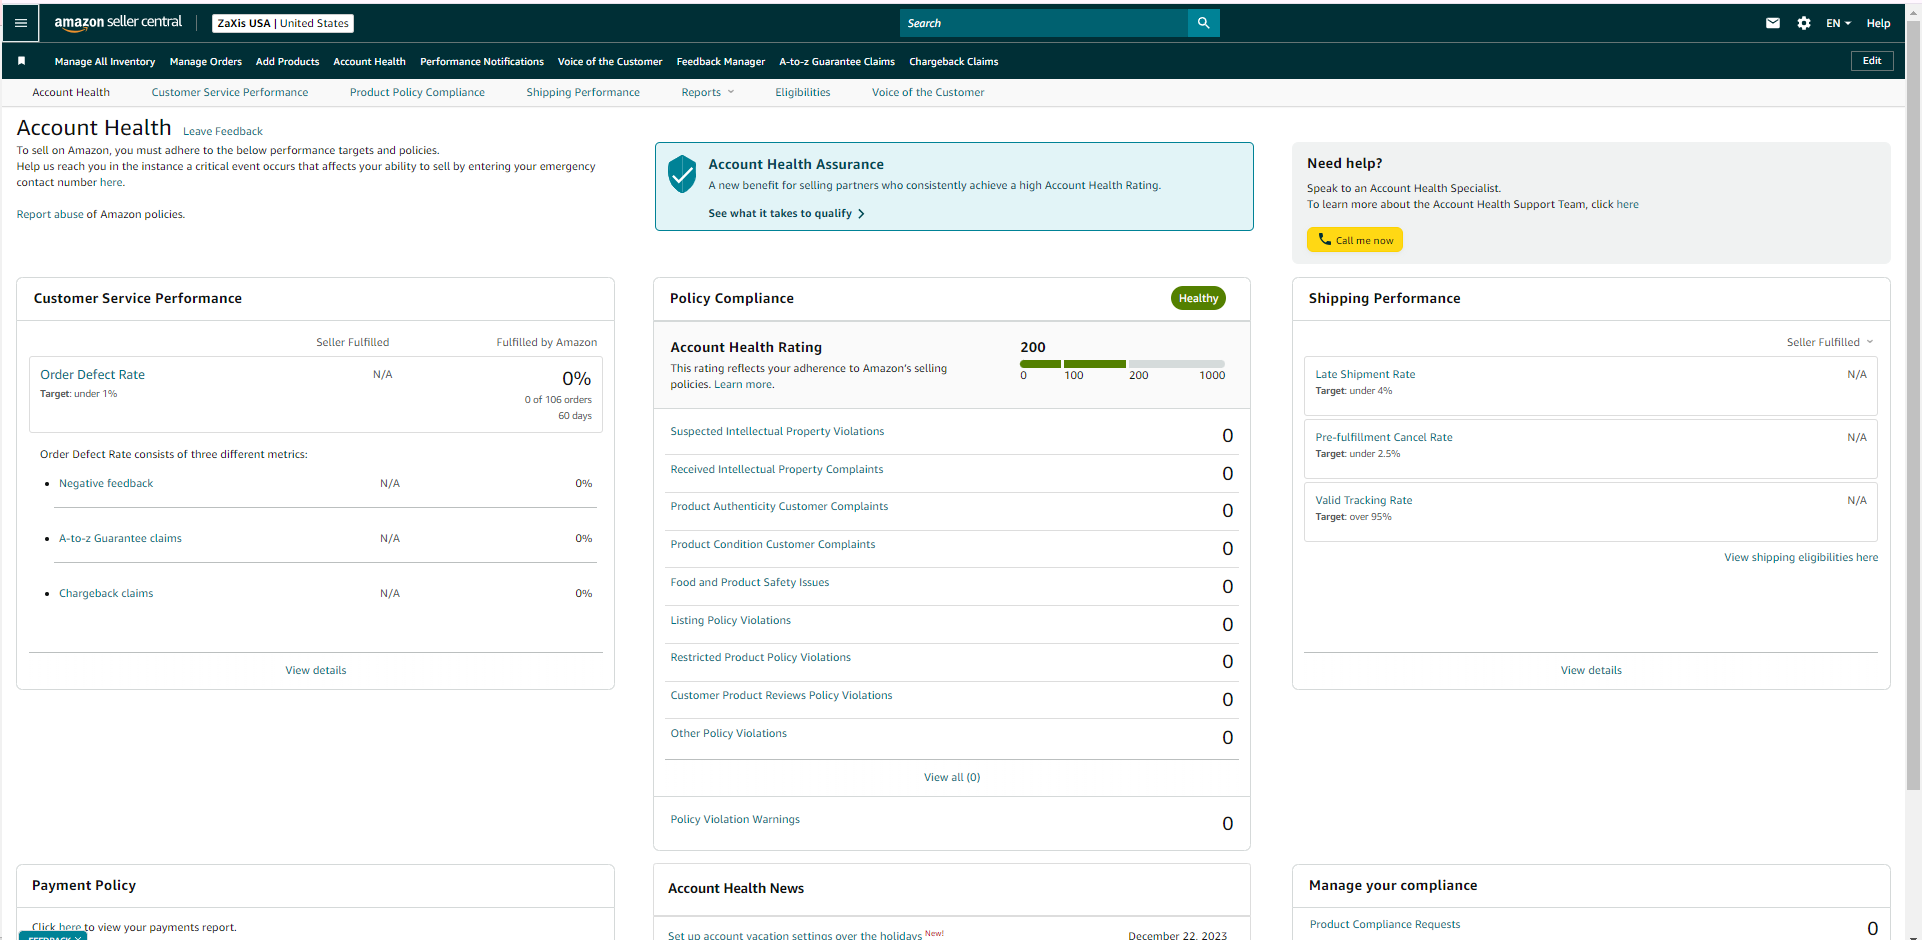Viewport: 1922px width, 940px height.
Task: Open the Chargeback claims metric
Action: [106, 593]
